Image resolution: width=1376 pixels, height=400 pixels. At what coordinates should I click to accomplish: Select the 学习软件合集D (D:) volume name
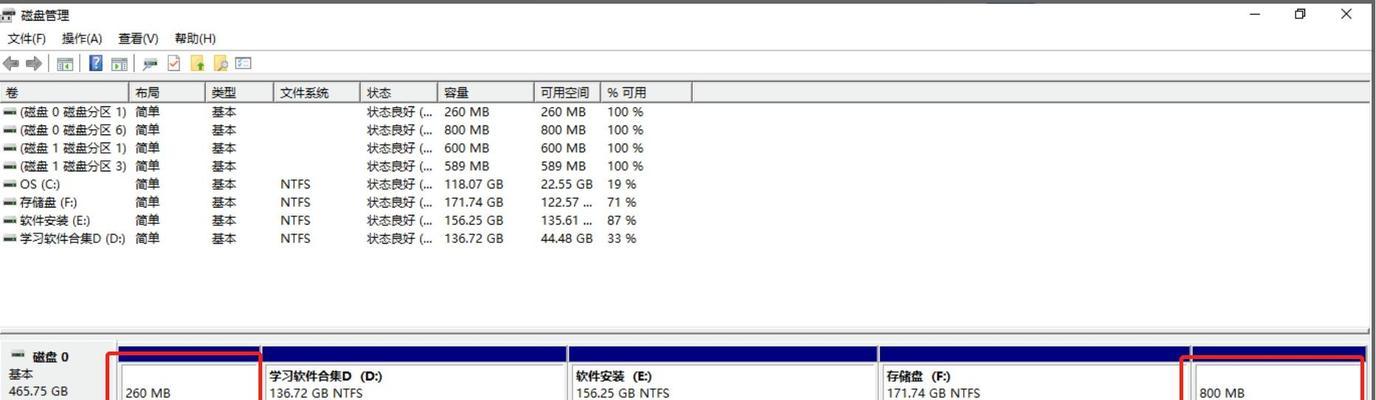coord(73,238)
